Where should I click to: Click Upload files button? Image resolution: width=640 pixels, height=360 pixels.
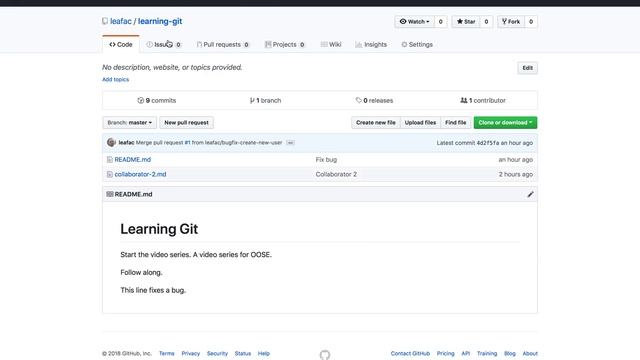point(420,122)
